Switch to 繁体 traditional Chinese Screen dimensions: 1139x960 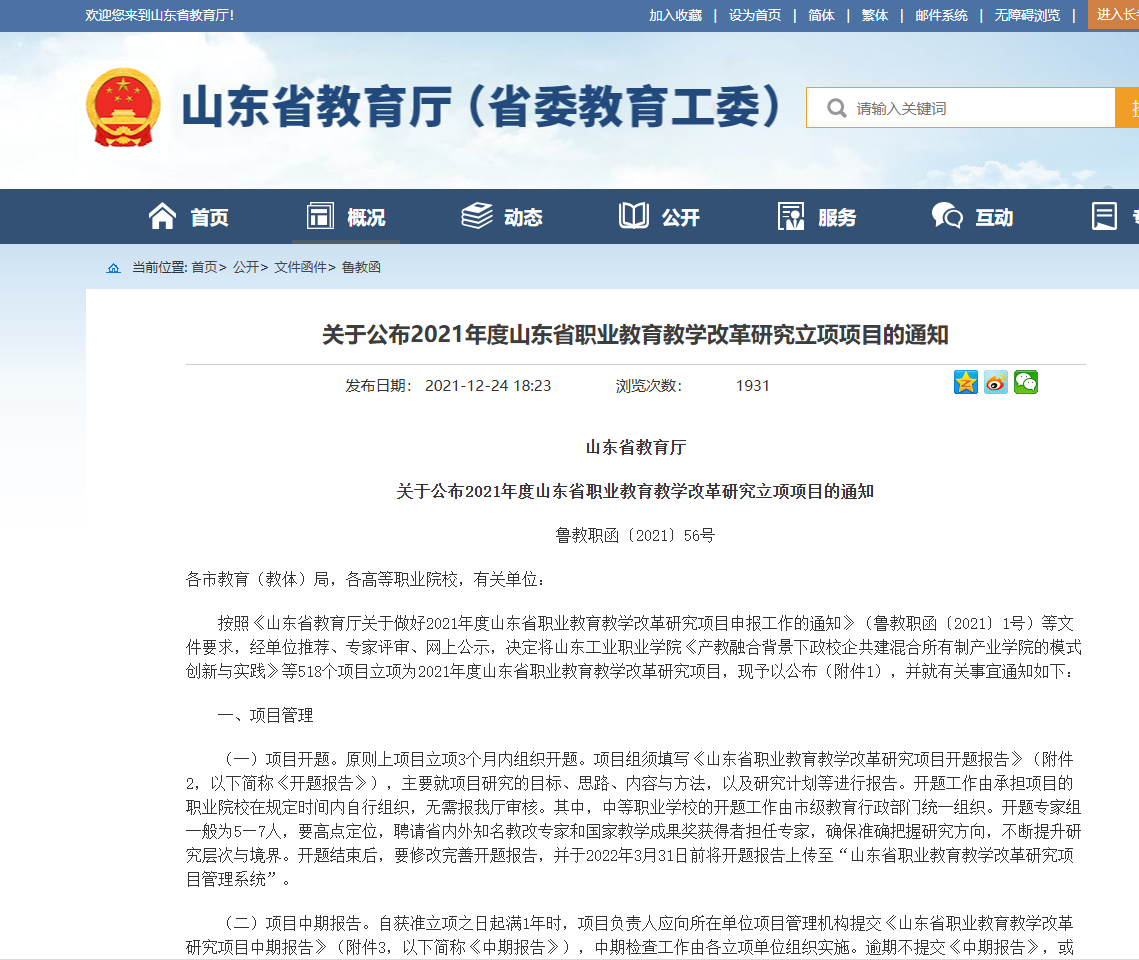click(874, 15)
